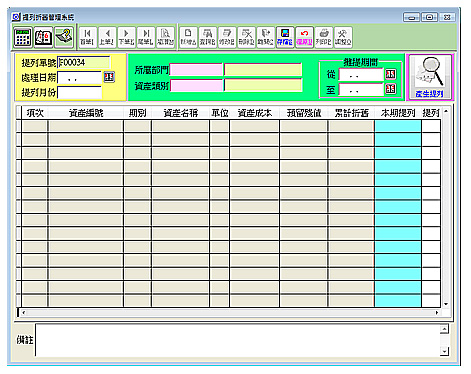Screen dimensions: 471x374
Task: Click the modify record toolbar icon
Action: [227, 37]
